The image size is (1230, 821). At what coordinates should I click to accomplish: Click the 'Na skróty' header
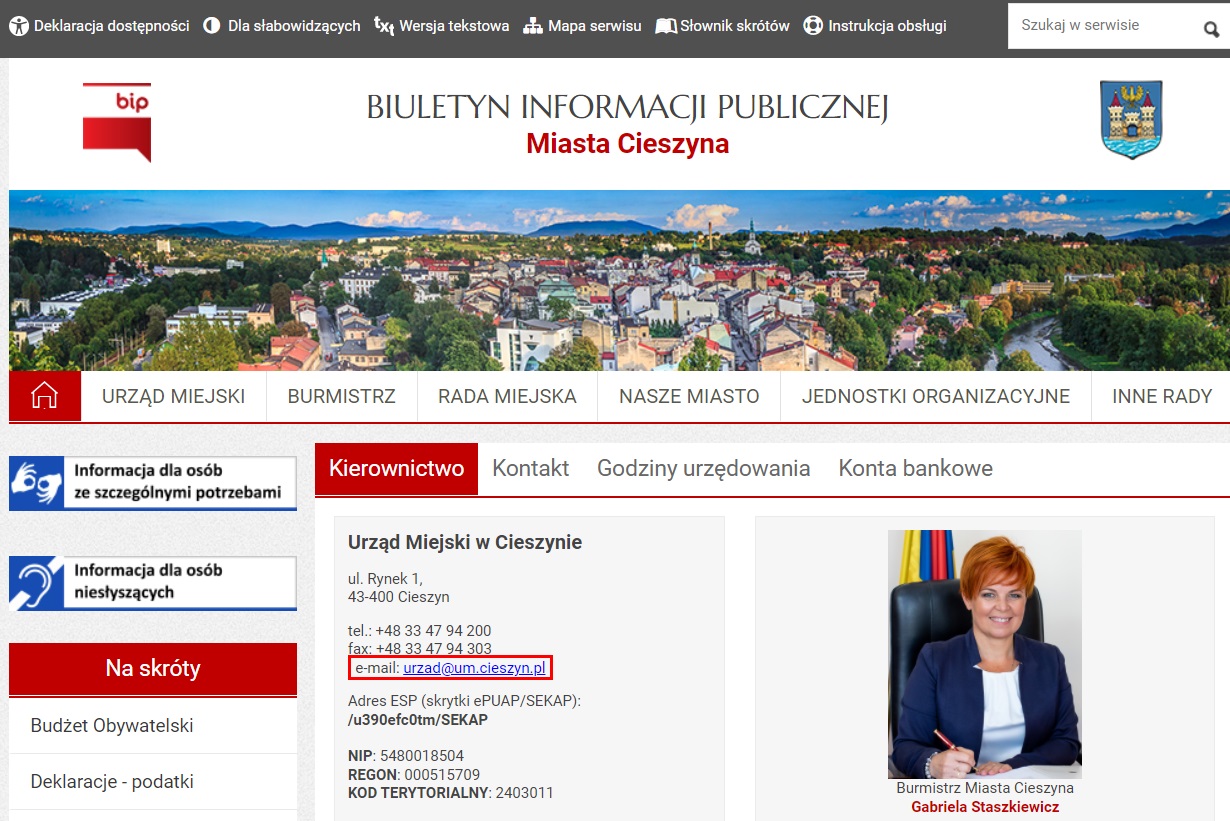tap(153, 668)
